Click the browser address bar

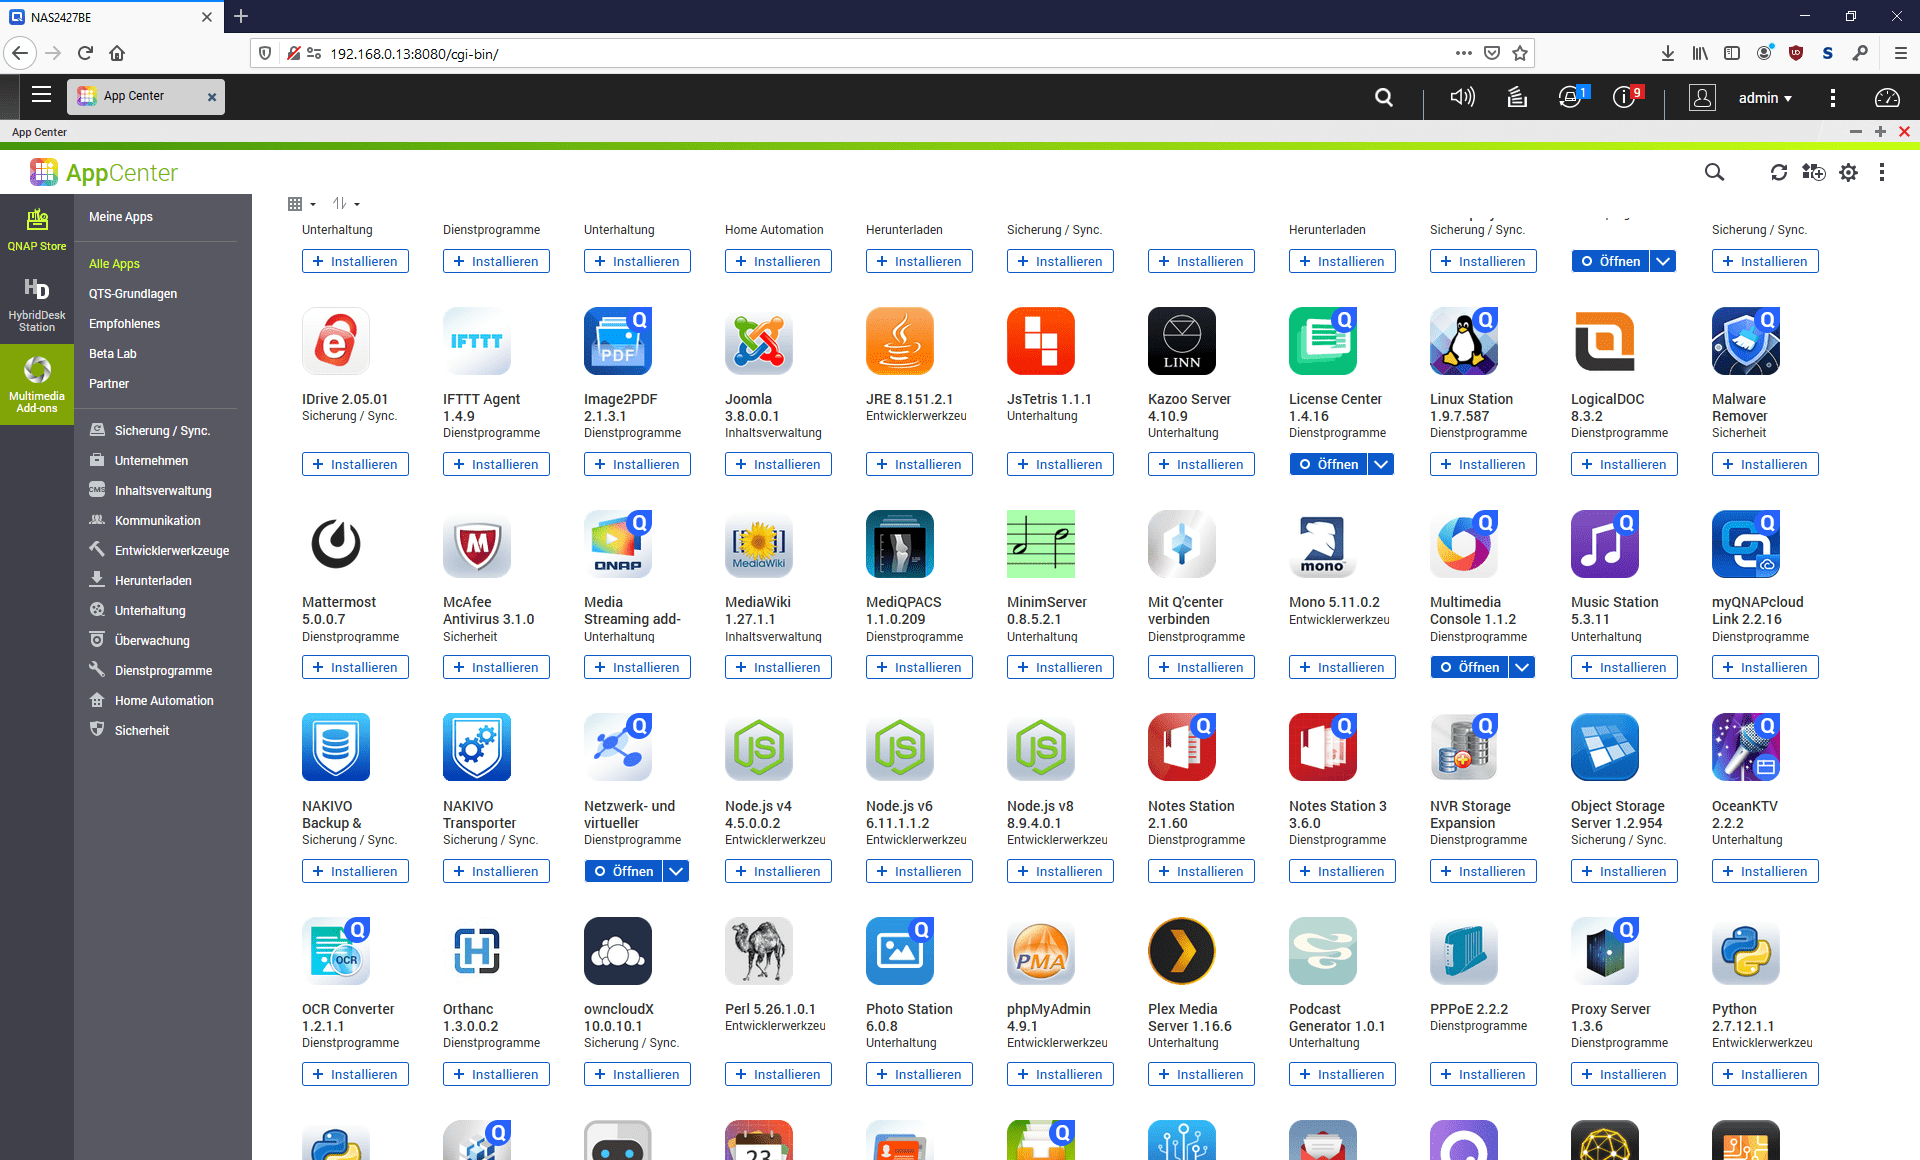point(700,54)
